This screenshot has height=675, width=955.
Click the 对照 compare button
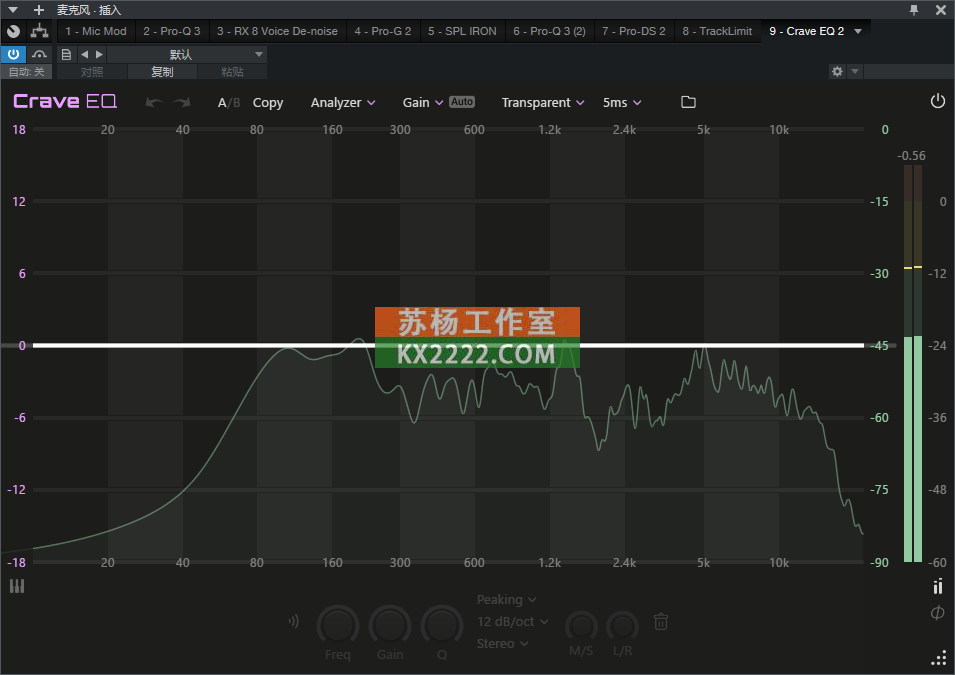[x=92, y=72]
